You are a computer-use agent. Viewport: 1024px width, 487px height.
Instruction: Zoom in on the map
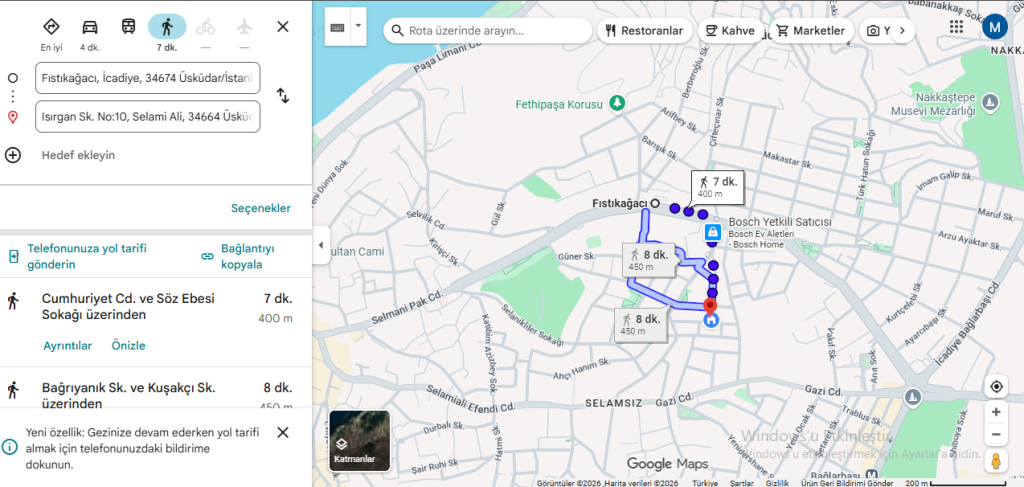996,412
